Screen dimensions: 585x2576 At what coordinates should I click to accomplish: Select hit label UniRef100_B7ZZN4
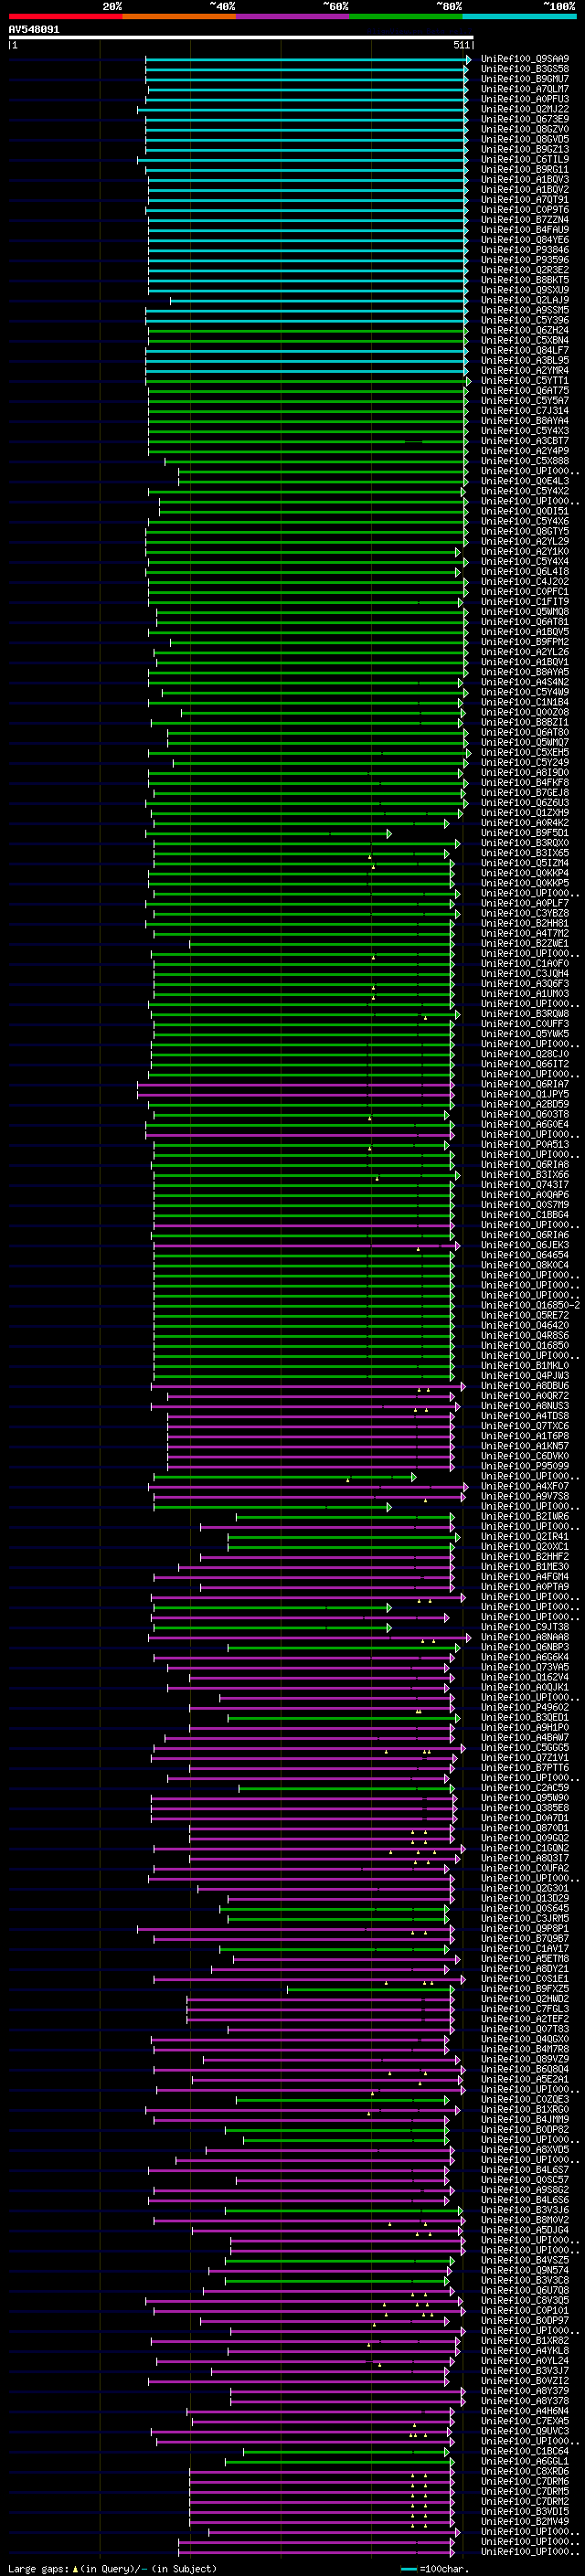click(525, 219)
